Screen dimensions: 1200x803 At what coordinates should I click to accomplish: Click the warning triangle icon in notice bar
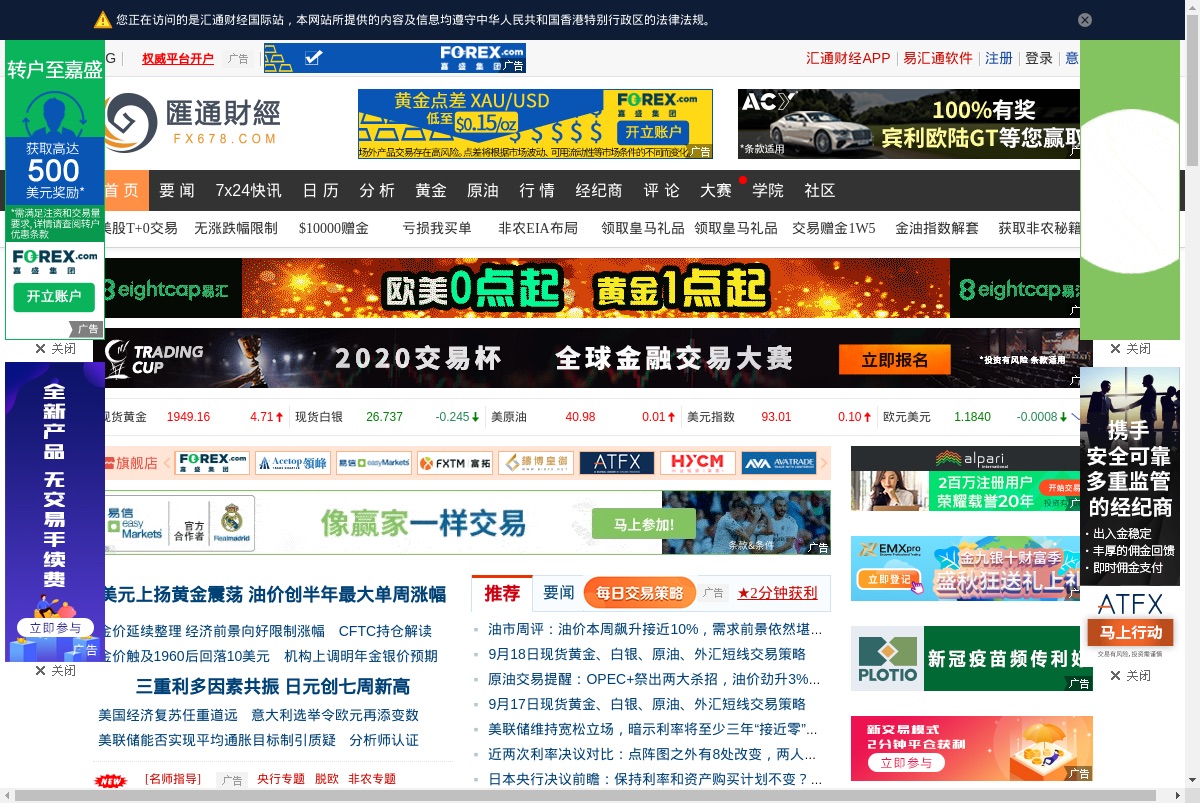click(x=103, y=20)
